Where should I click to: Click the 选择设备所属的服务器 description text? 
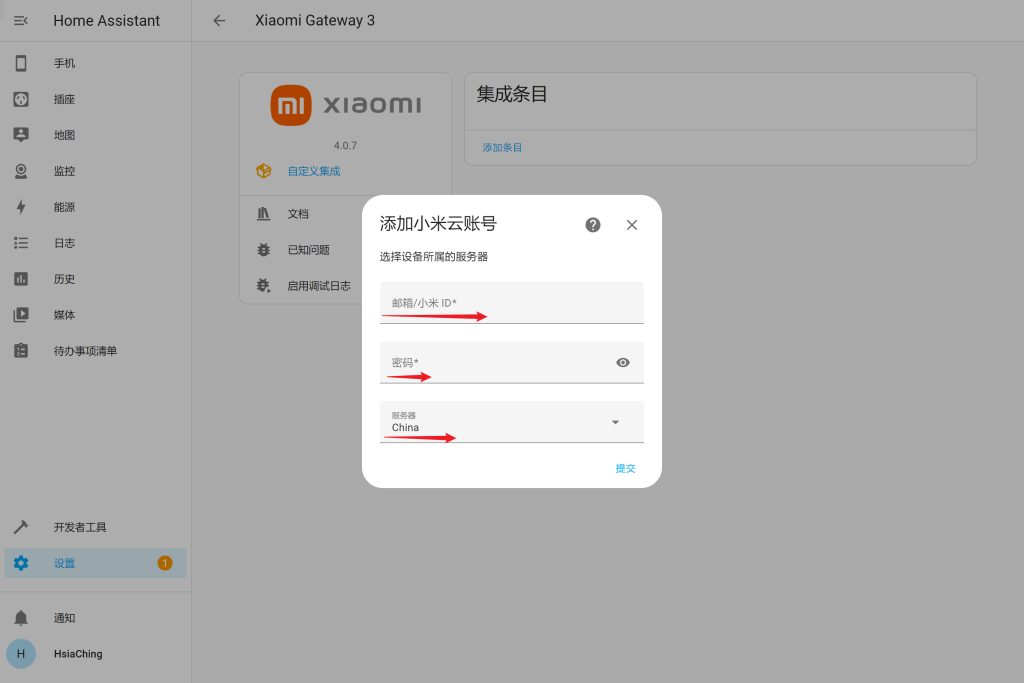coord(434,257)
